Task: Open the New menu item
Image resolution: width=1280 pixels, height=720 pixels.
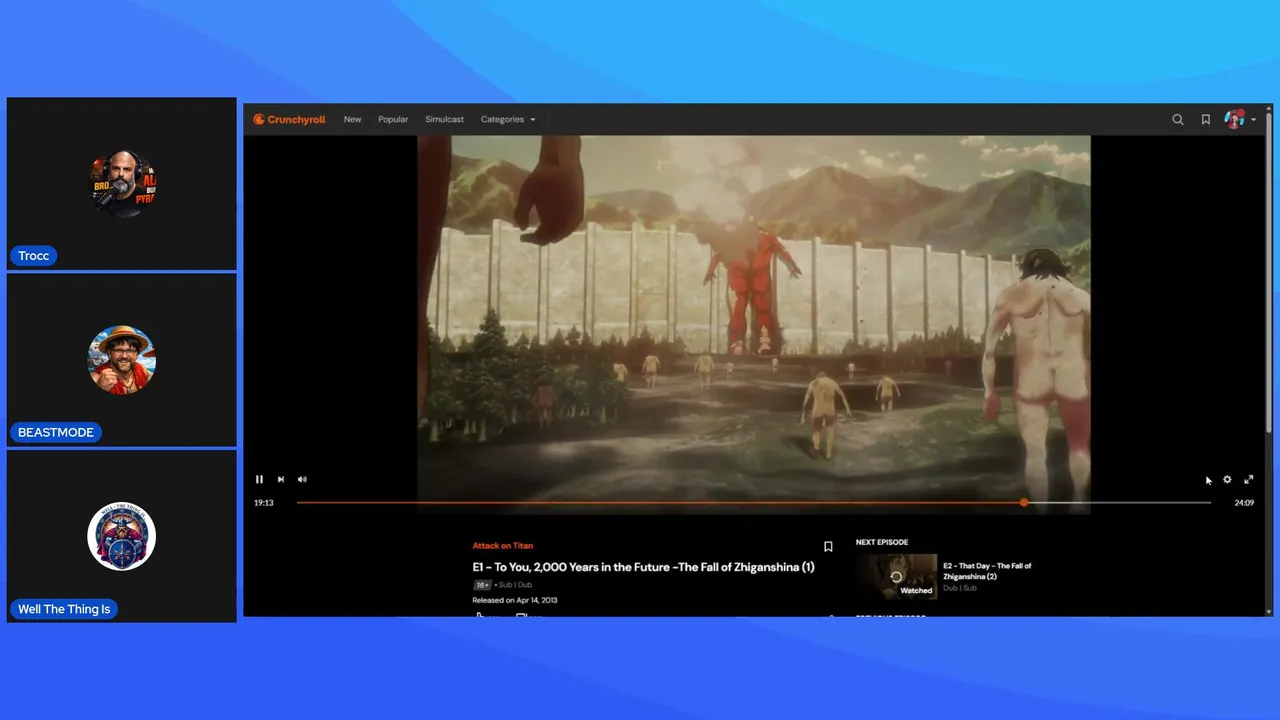Action: [352, 119]
